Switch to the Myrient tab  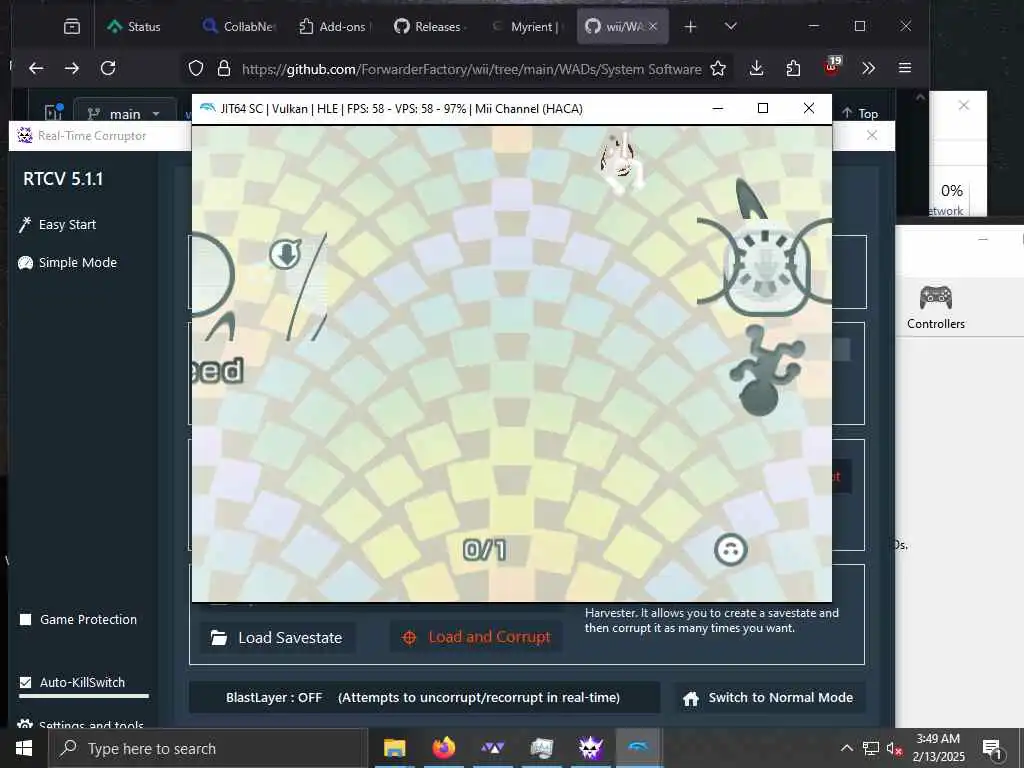pyautogui.click(x=526, y=26)
